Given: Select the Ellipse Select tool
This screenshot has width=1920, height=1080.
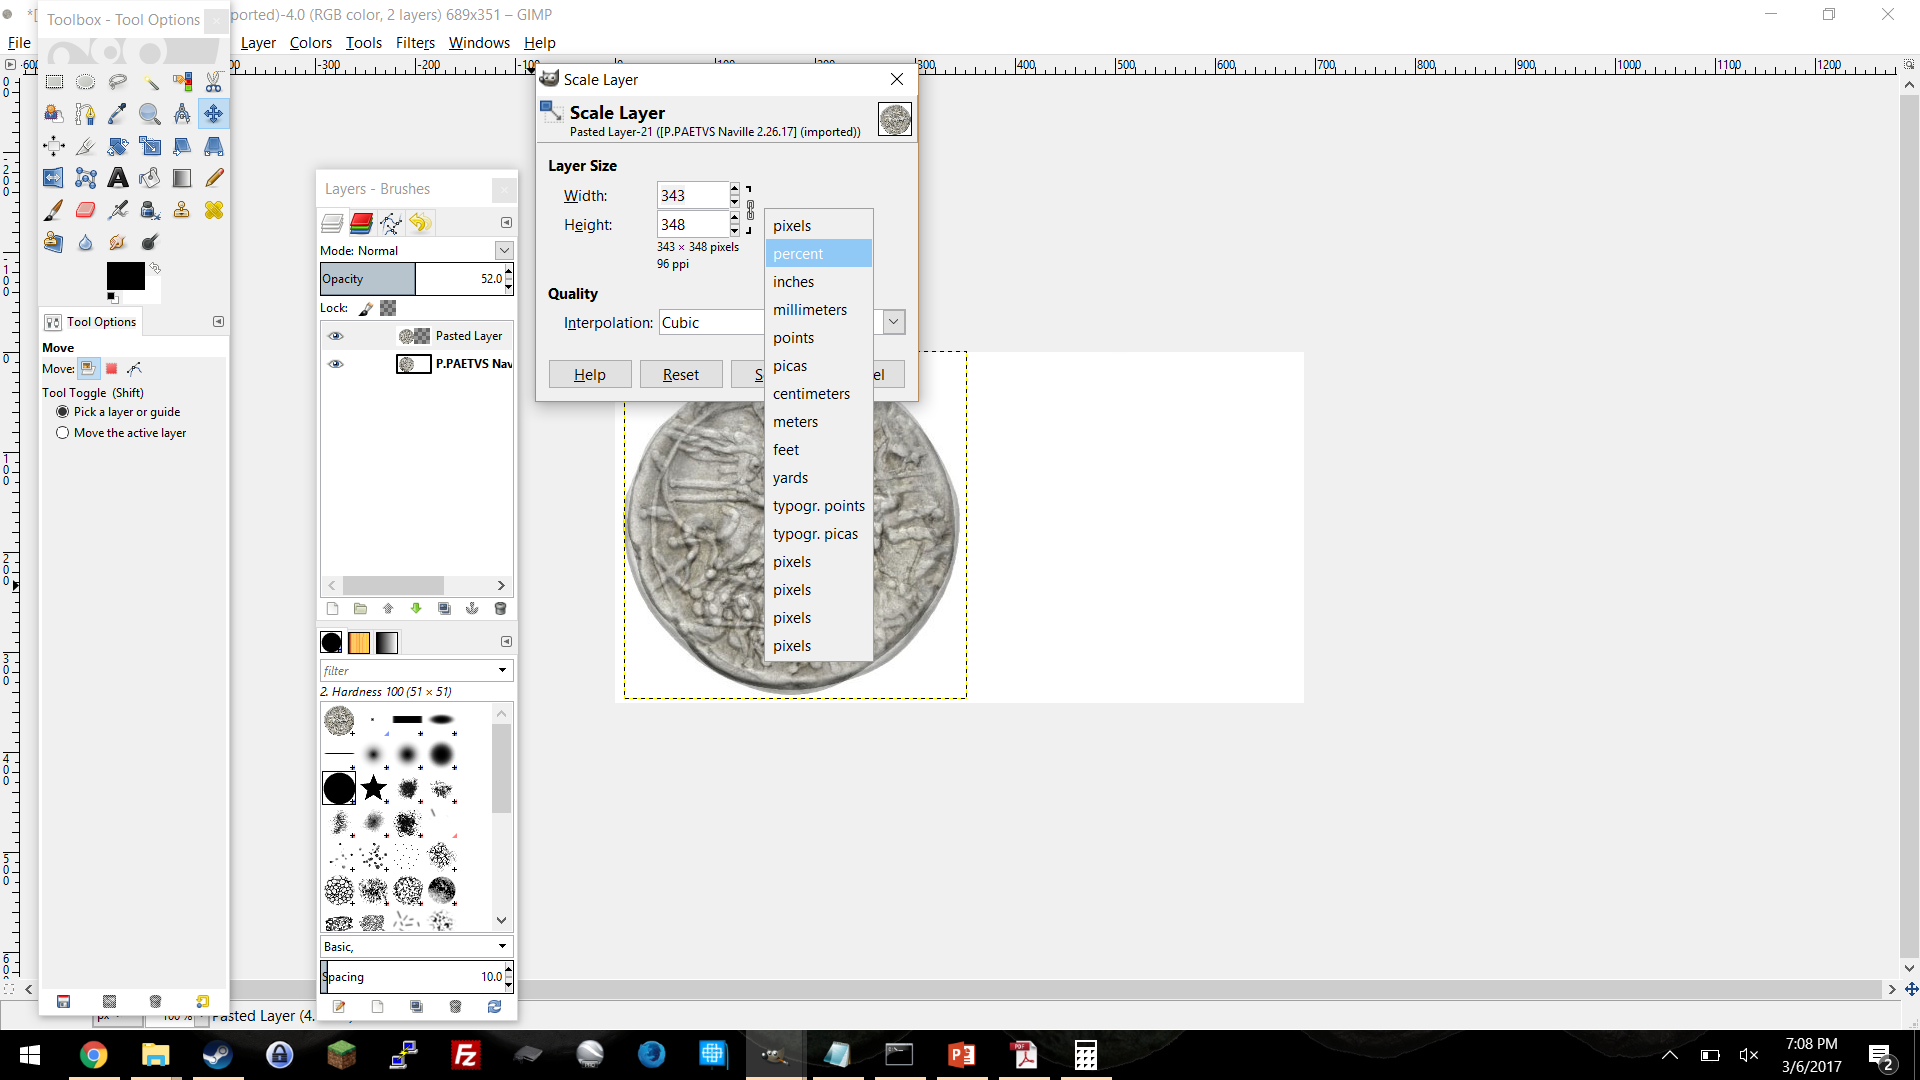Looking at the screenshot, I should coord(86,82).
